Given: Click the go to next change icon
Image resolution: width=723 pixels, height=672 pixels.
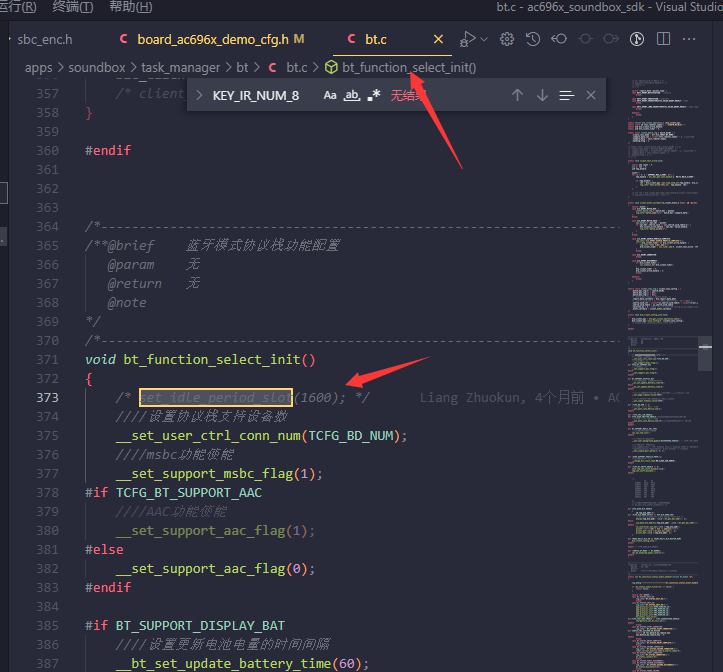Looking at the screenshot, I should click(x=611, y=39).
